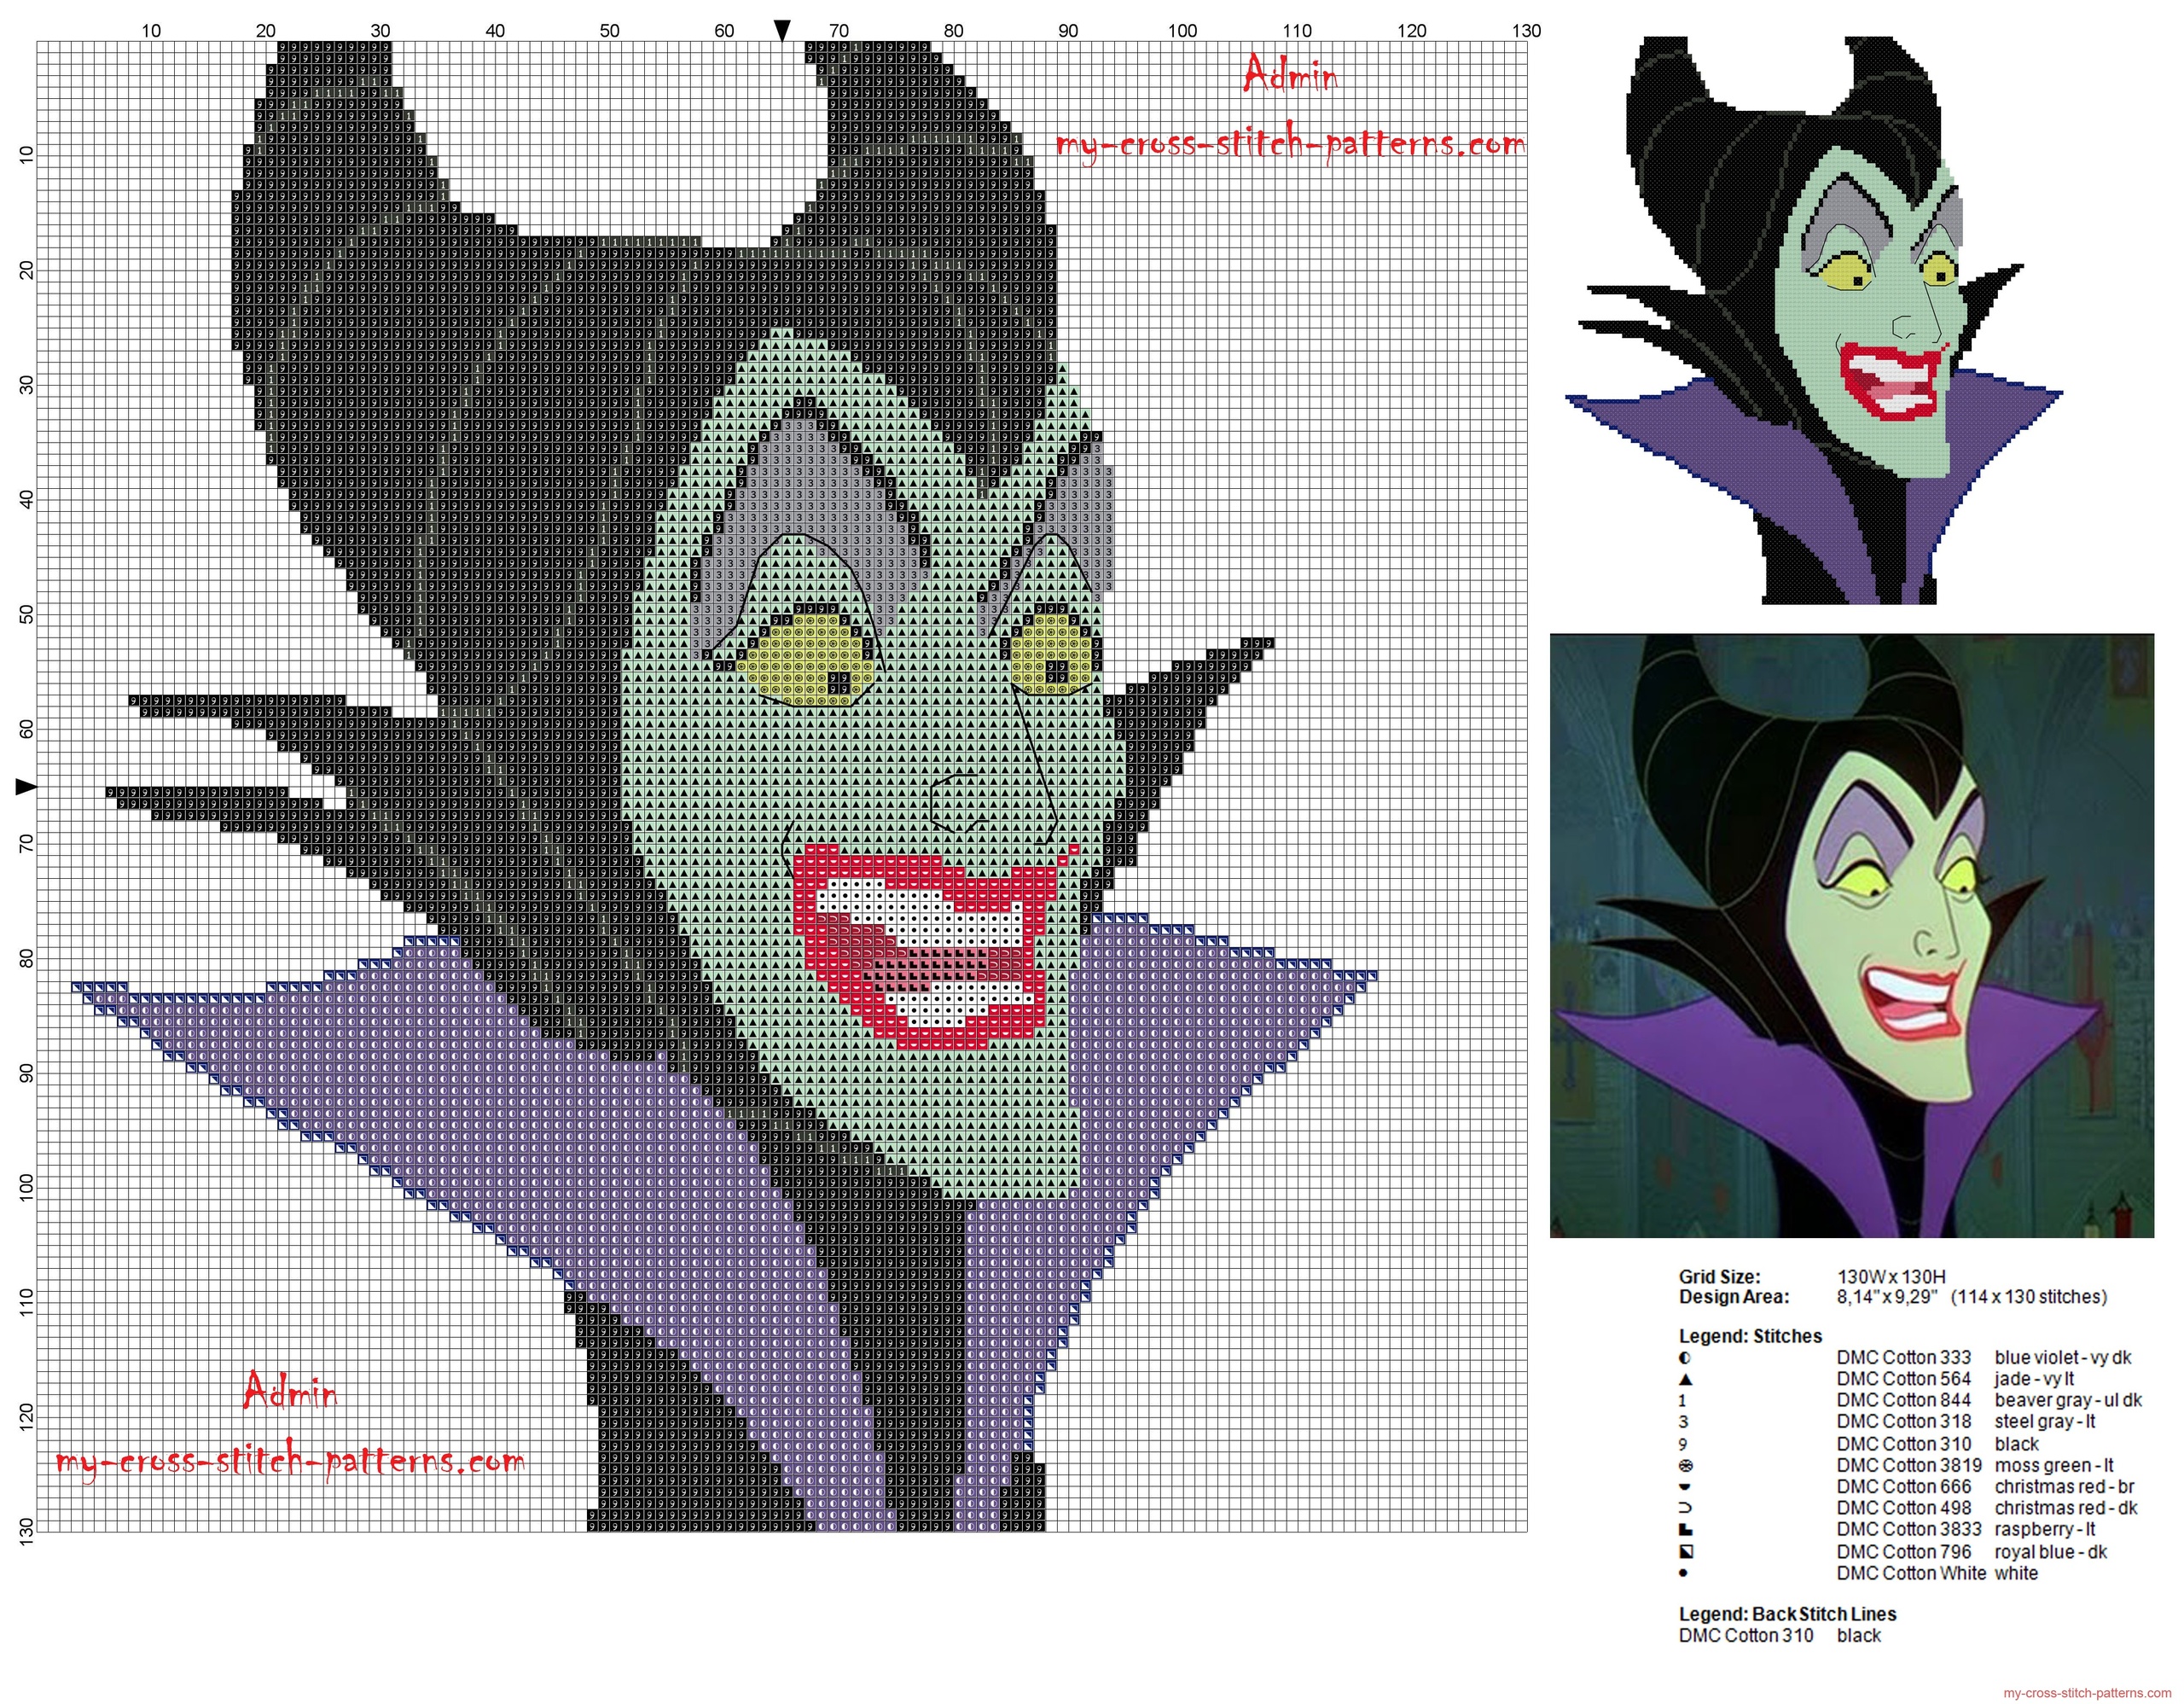The height and width of the screenshot is (1704, 2184).
Task: Click row number 90 on the left ruler
Action: (x=26, y=1073)
